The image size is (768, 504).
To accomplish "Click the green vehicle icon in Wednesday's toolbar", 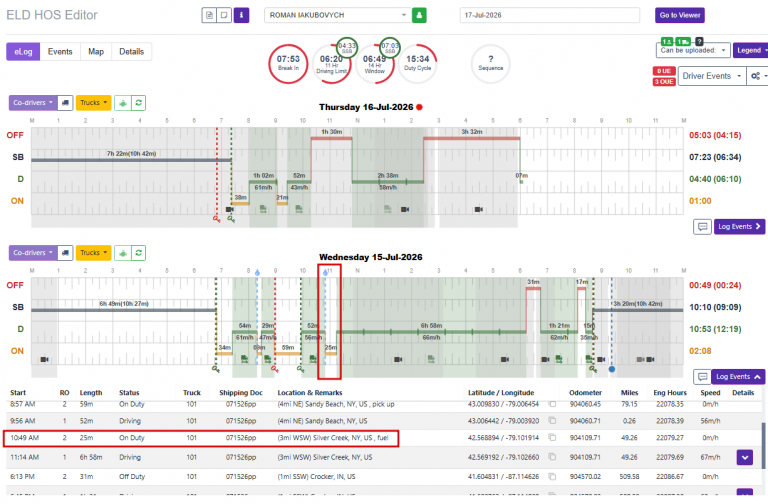I will tap(123, 253).
